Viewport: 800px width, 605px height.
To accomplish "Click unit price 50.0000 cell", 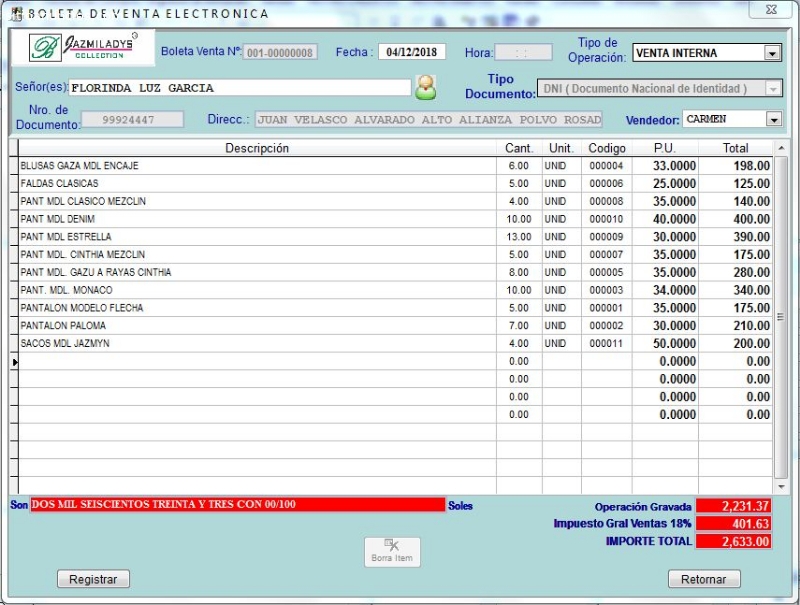I will click(x=665, y=344).
